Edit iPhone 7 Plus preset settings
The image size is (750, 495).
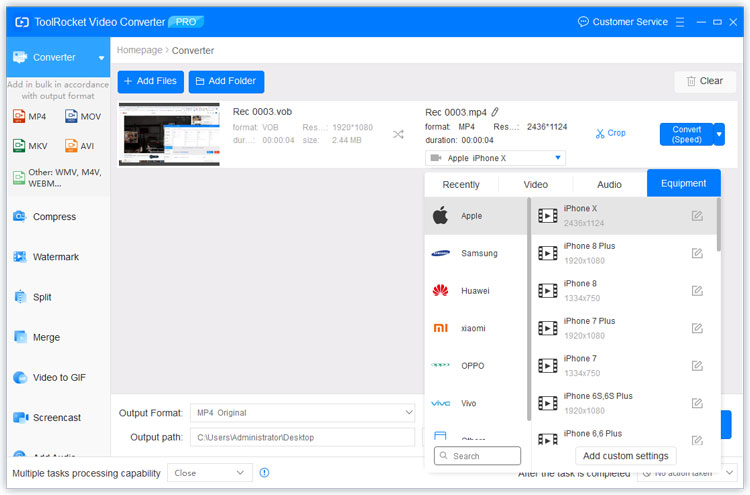pyautogui.click(x=697, y=328)
